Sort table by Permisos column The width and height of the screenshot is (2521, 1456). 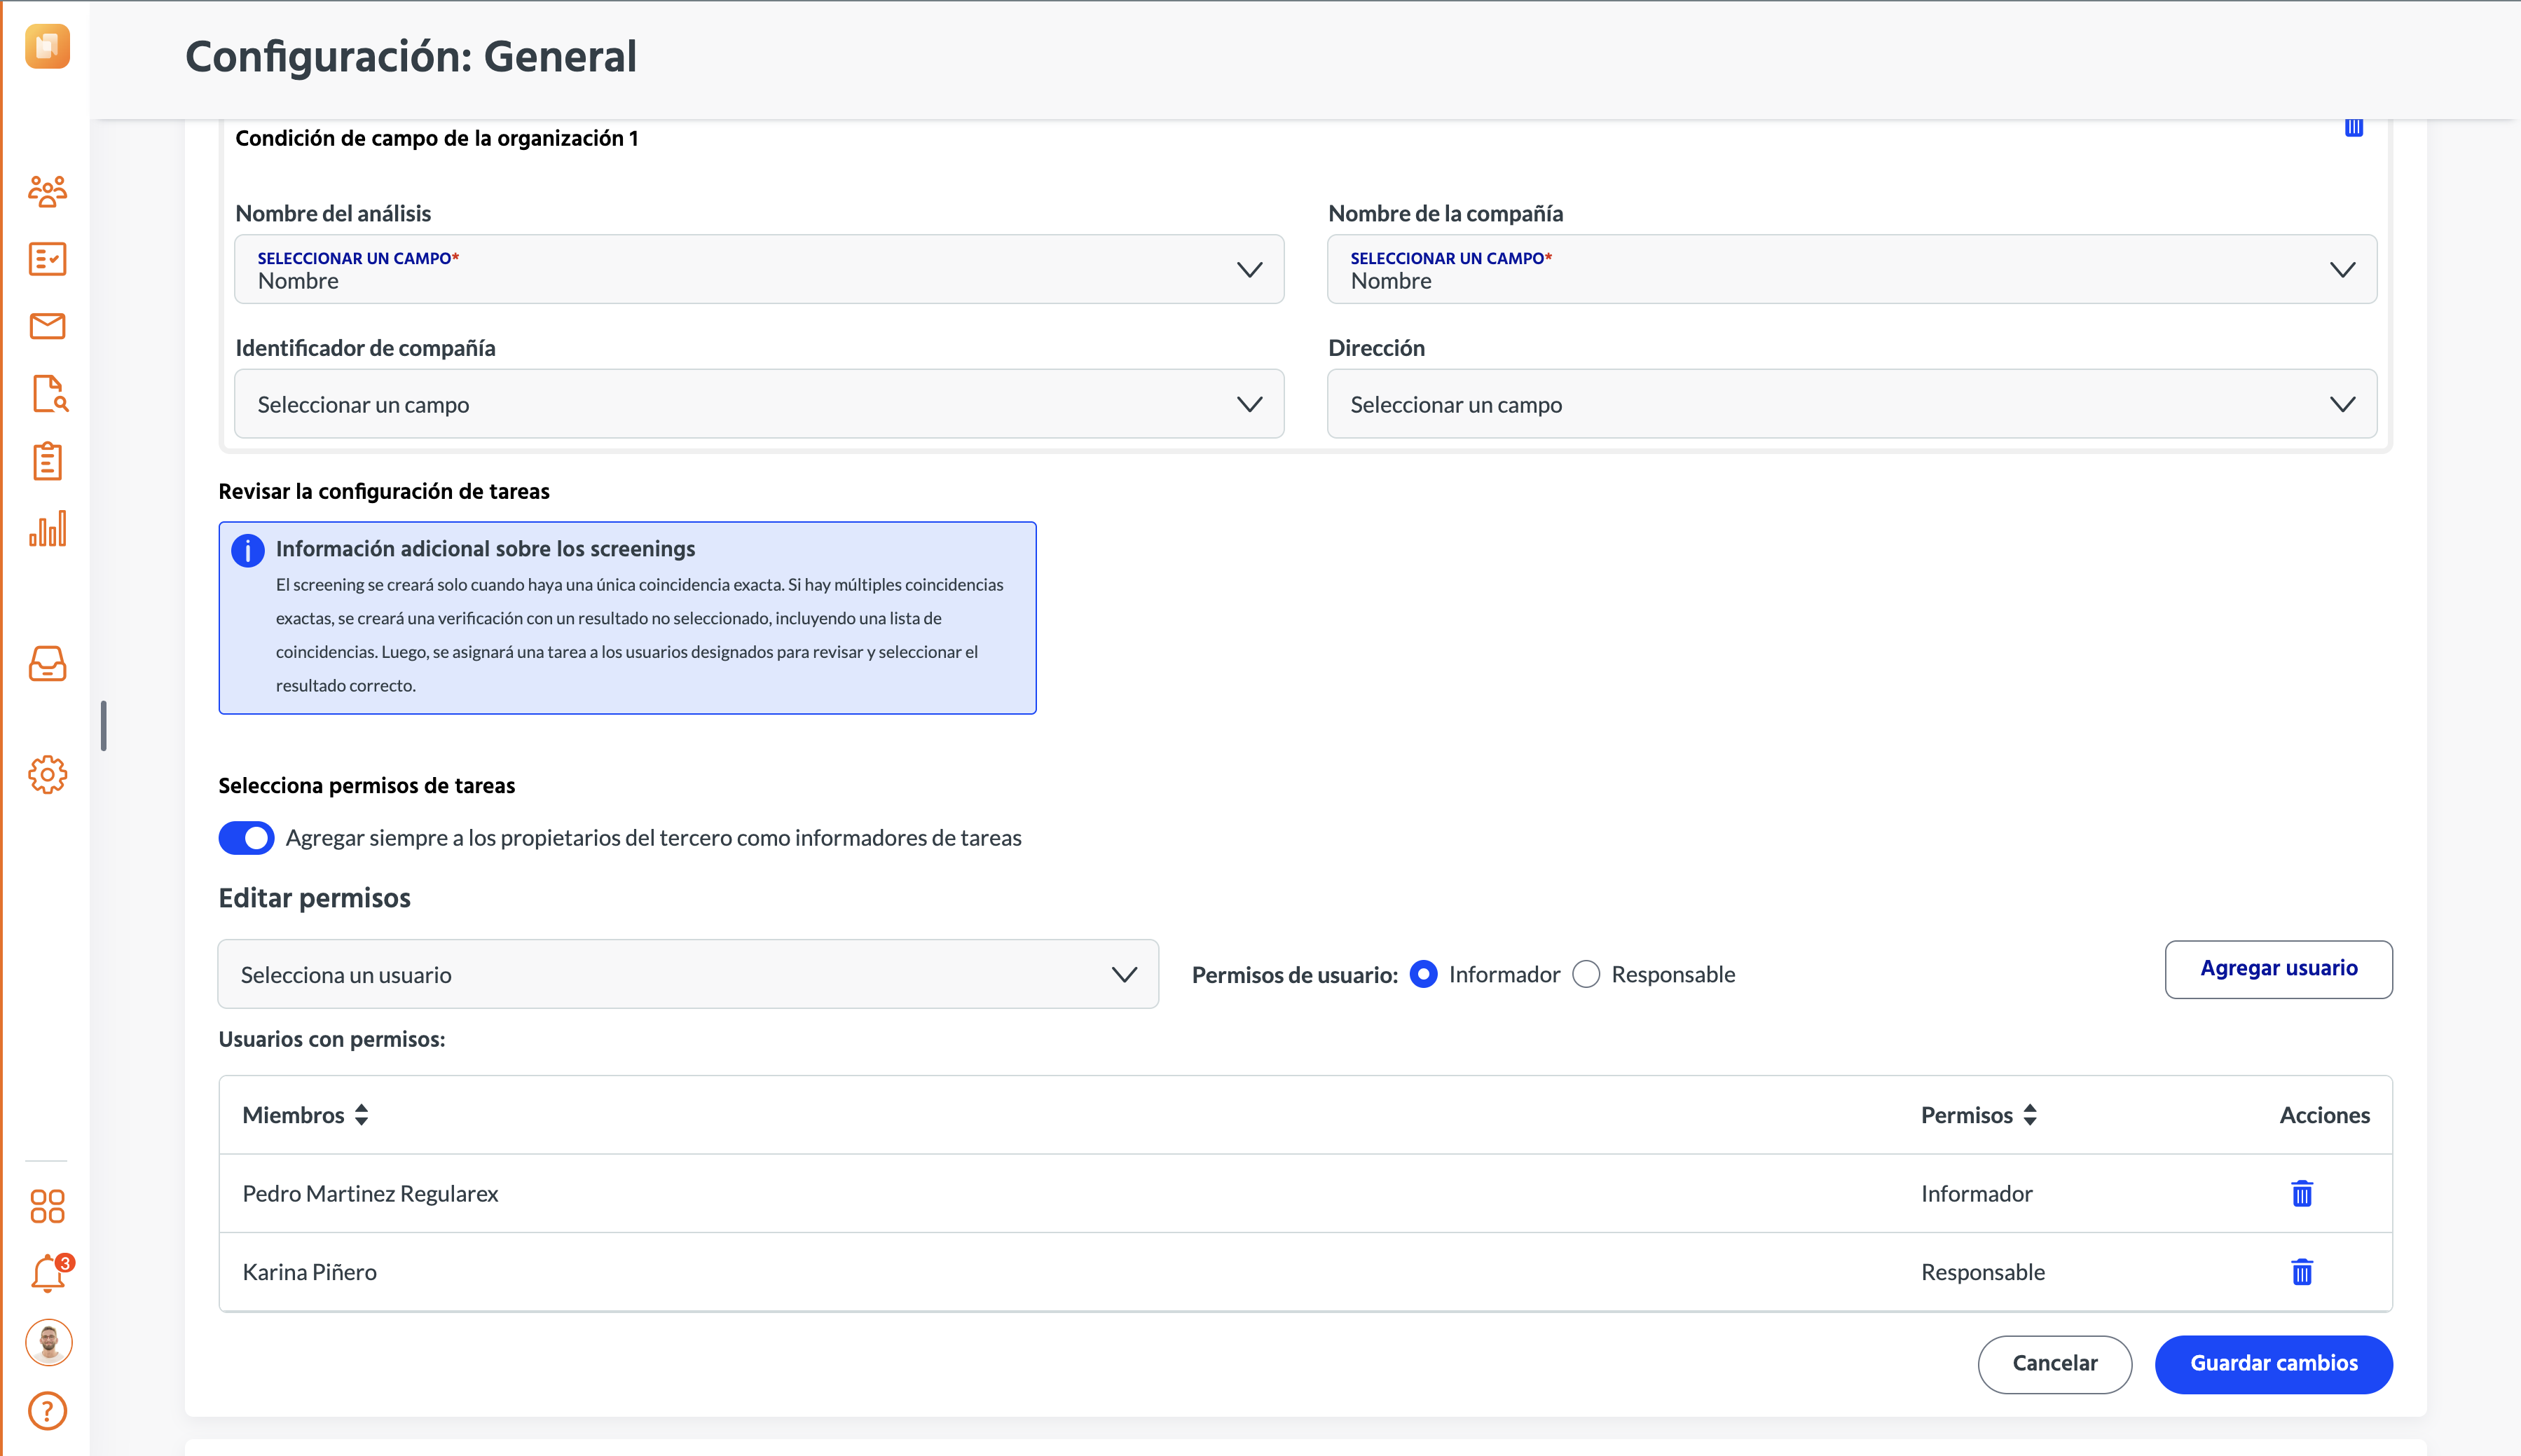(1979, 1115)
